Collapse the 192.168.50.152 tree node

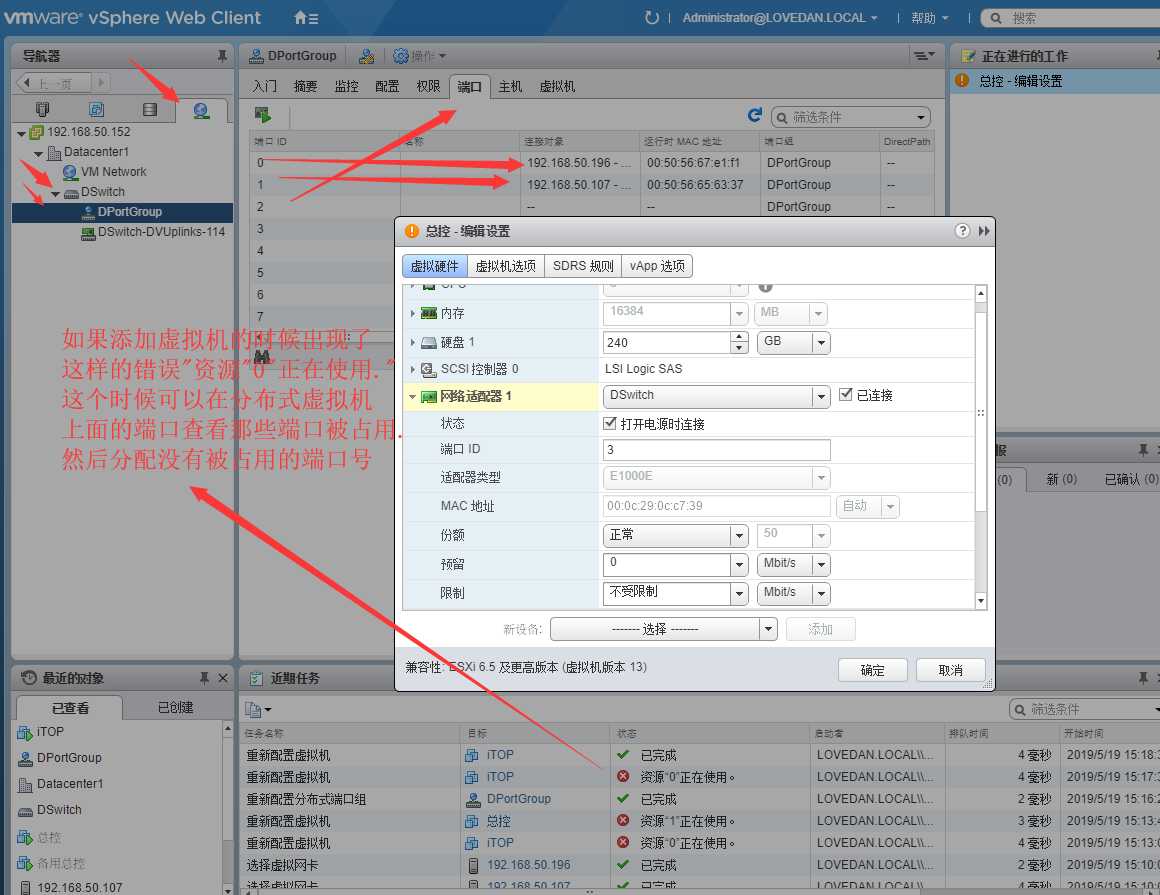(x=21, y=134)
